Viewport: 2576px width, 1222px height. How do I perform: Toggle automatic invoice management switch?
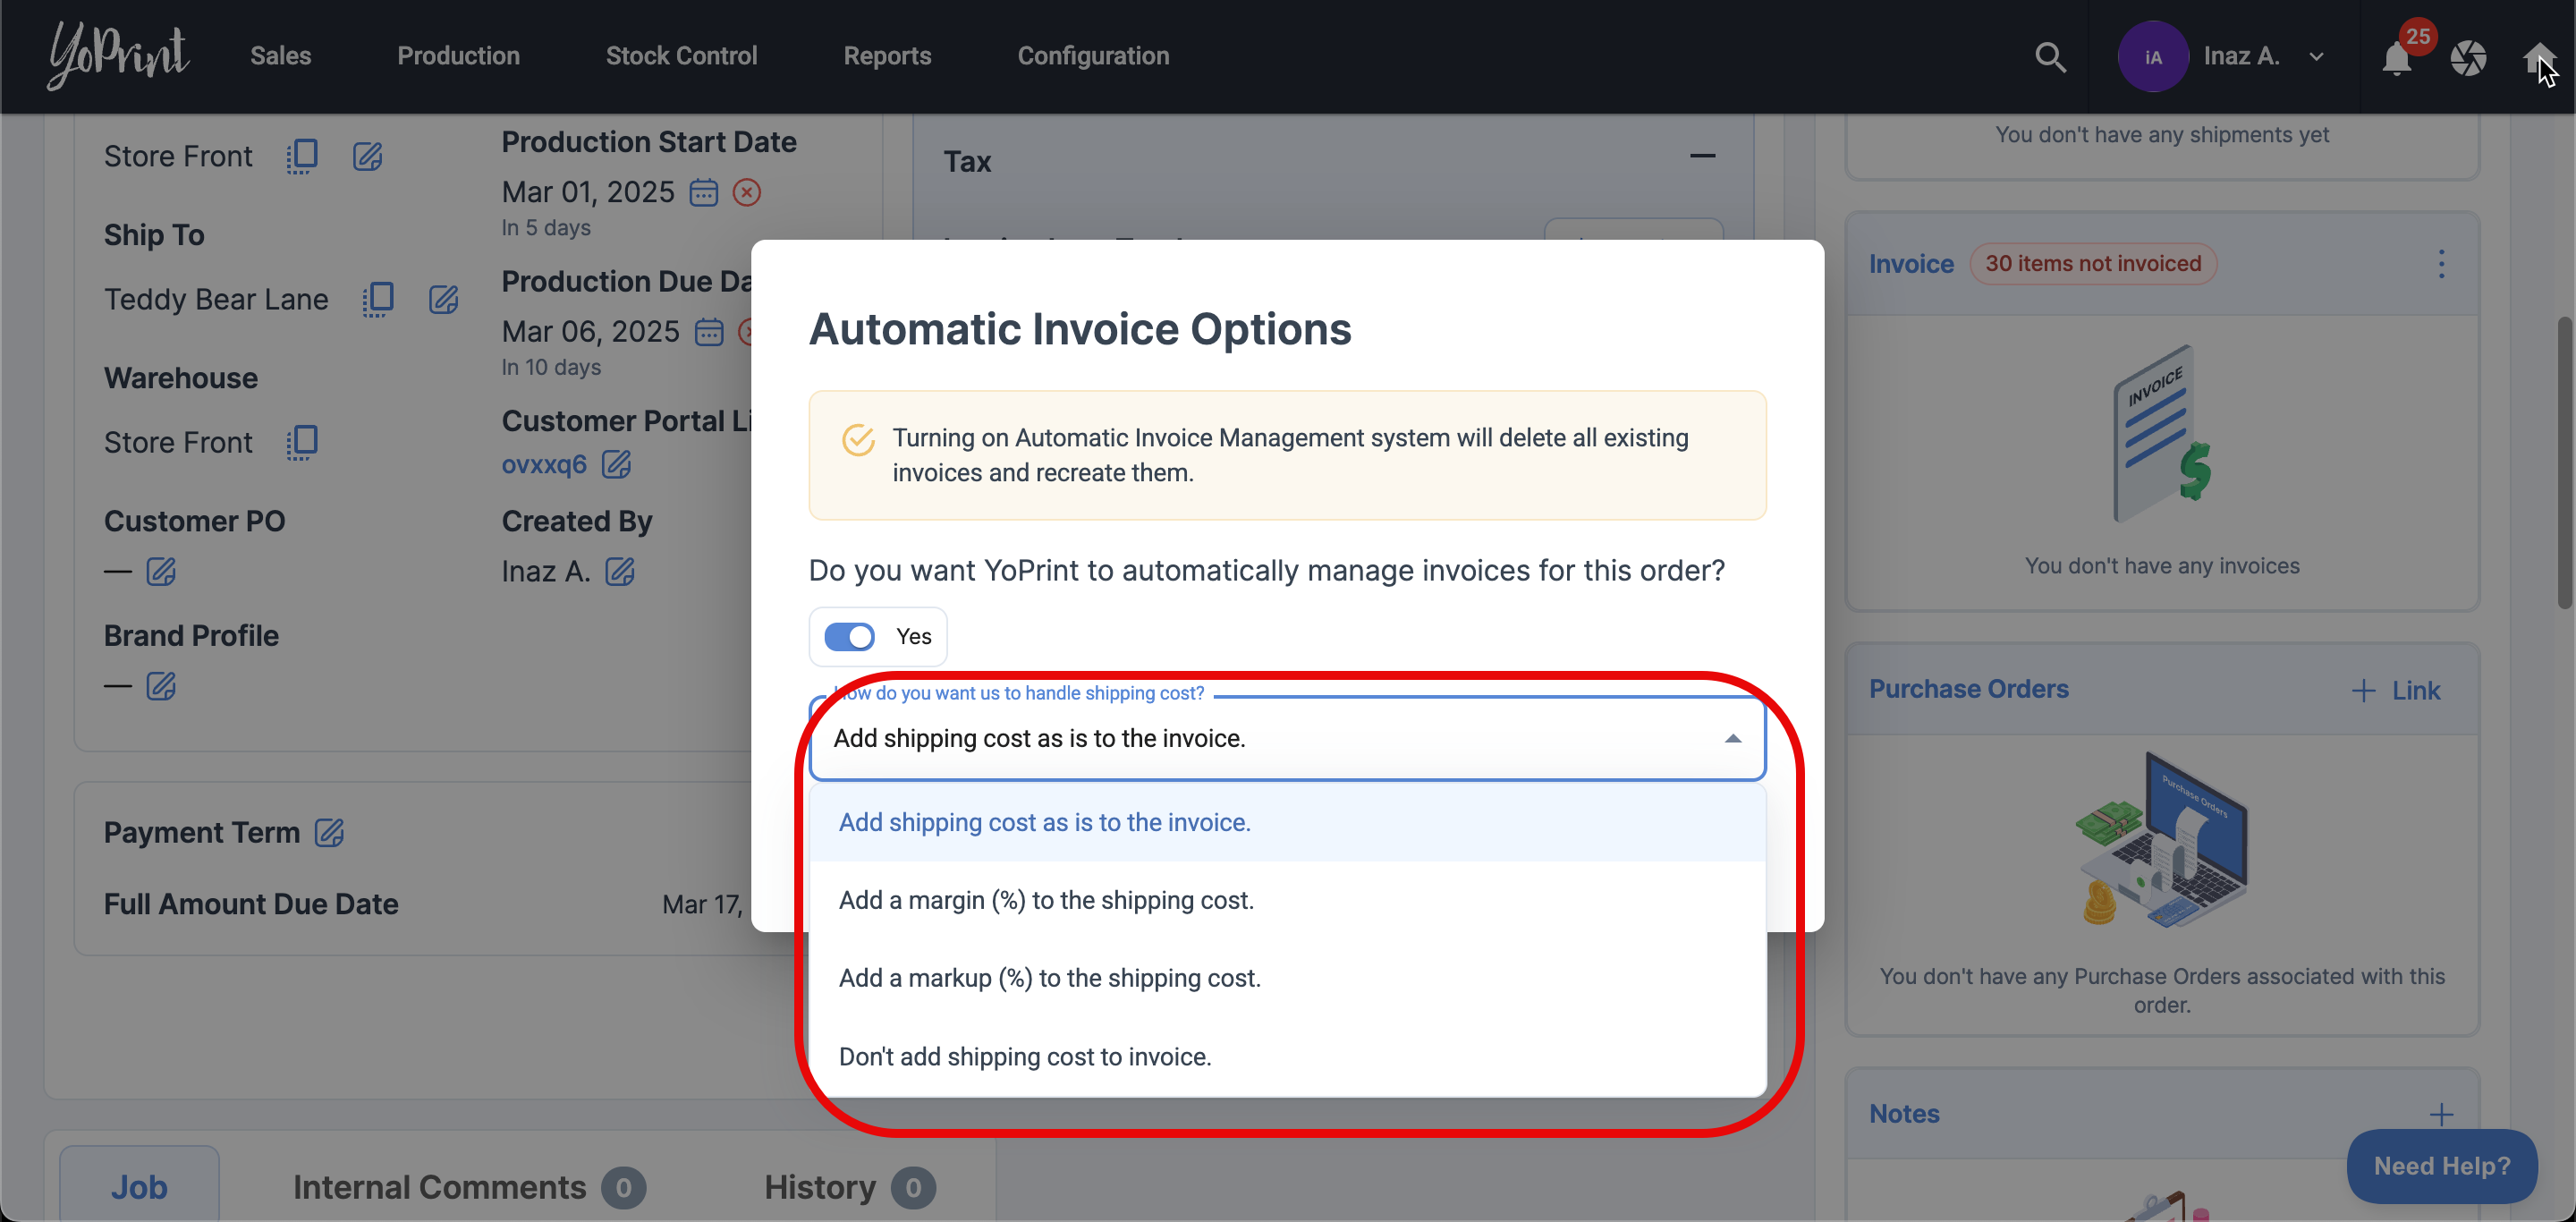point(849,636)
